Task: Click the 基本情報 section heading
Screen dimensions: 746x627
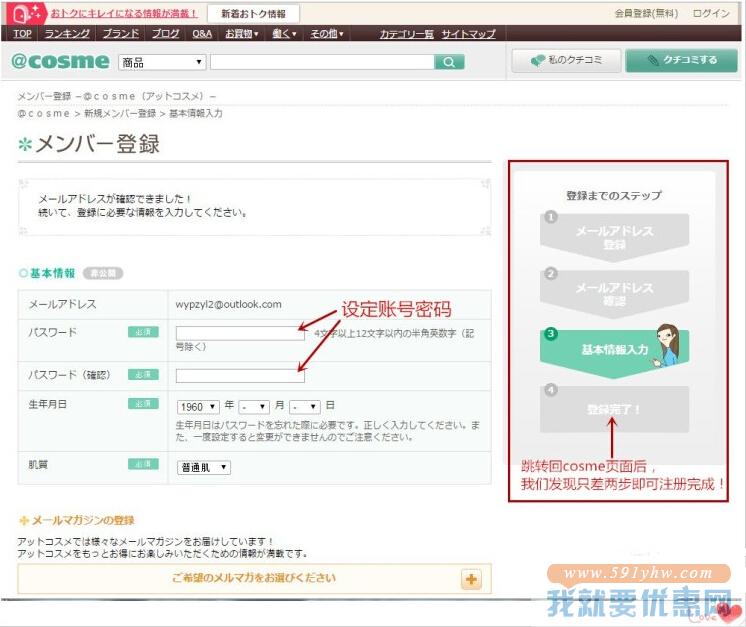Action: (x=52, y=273)
